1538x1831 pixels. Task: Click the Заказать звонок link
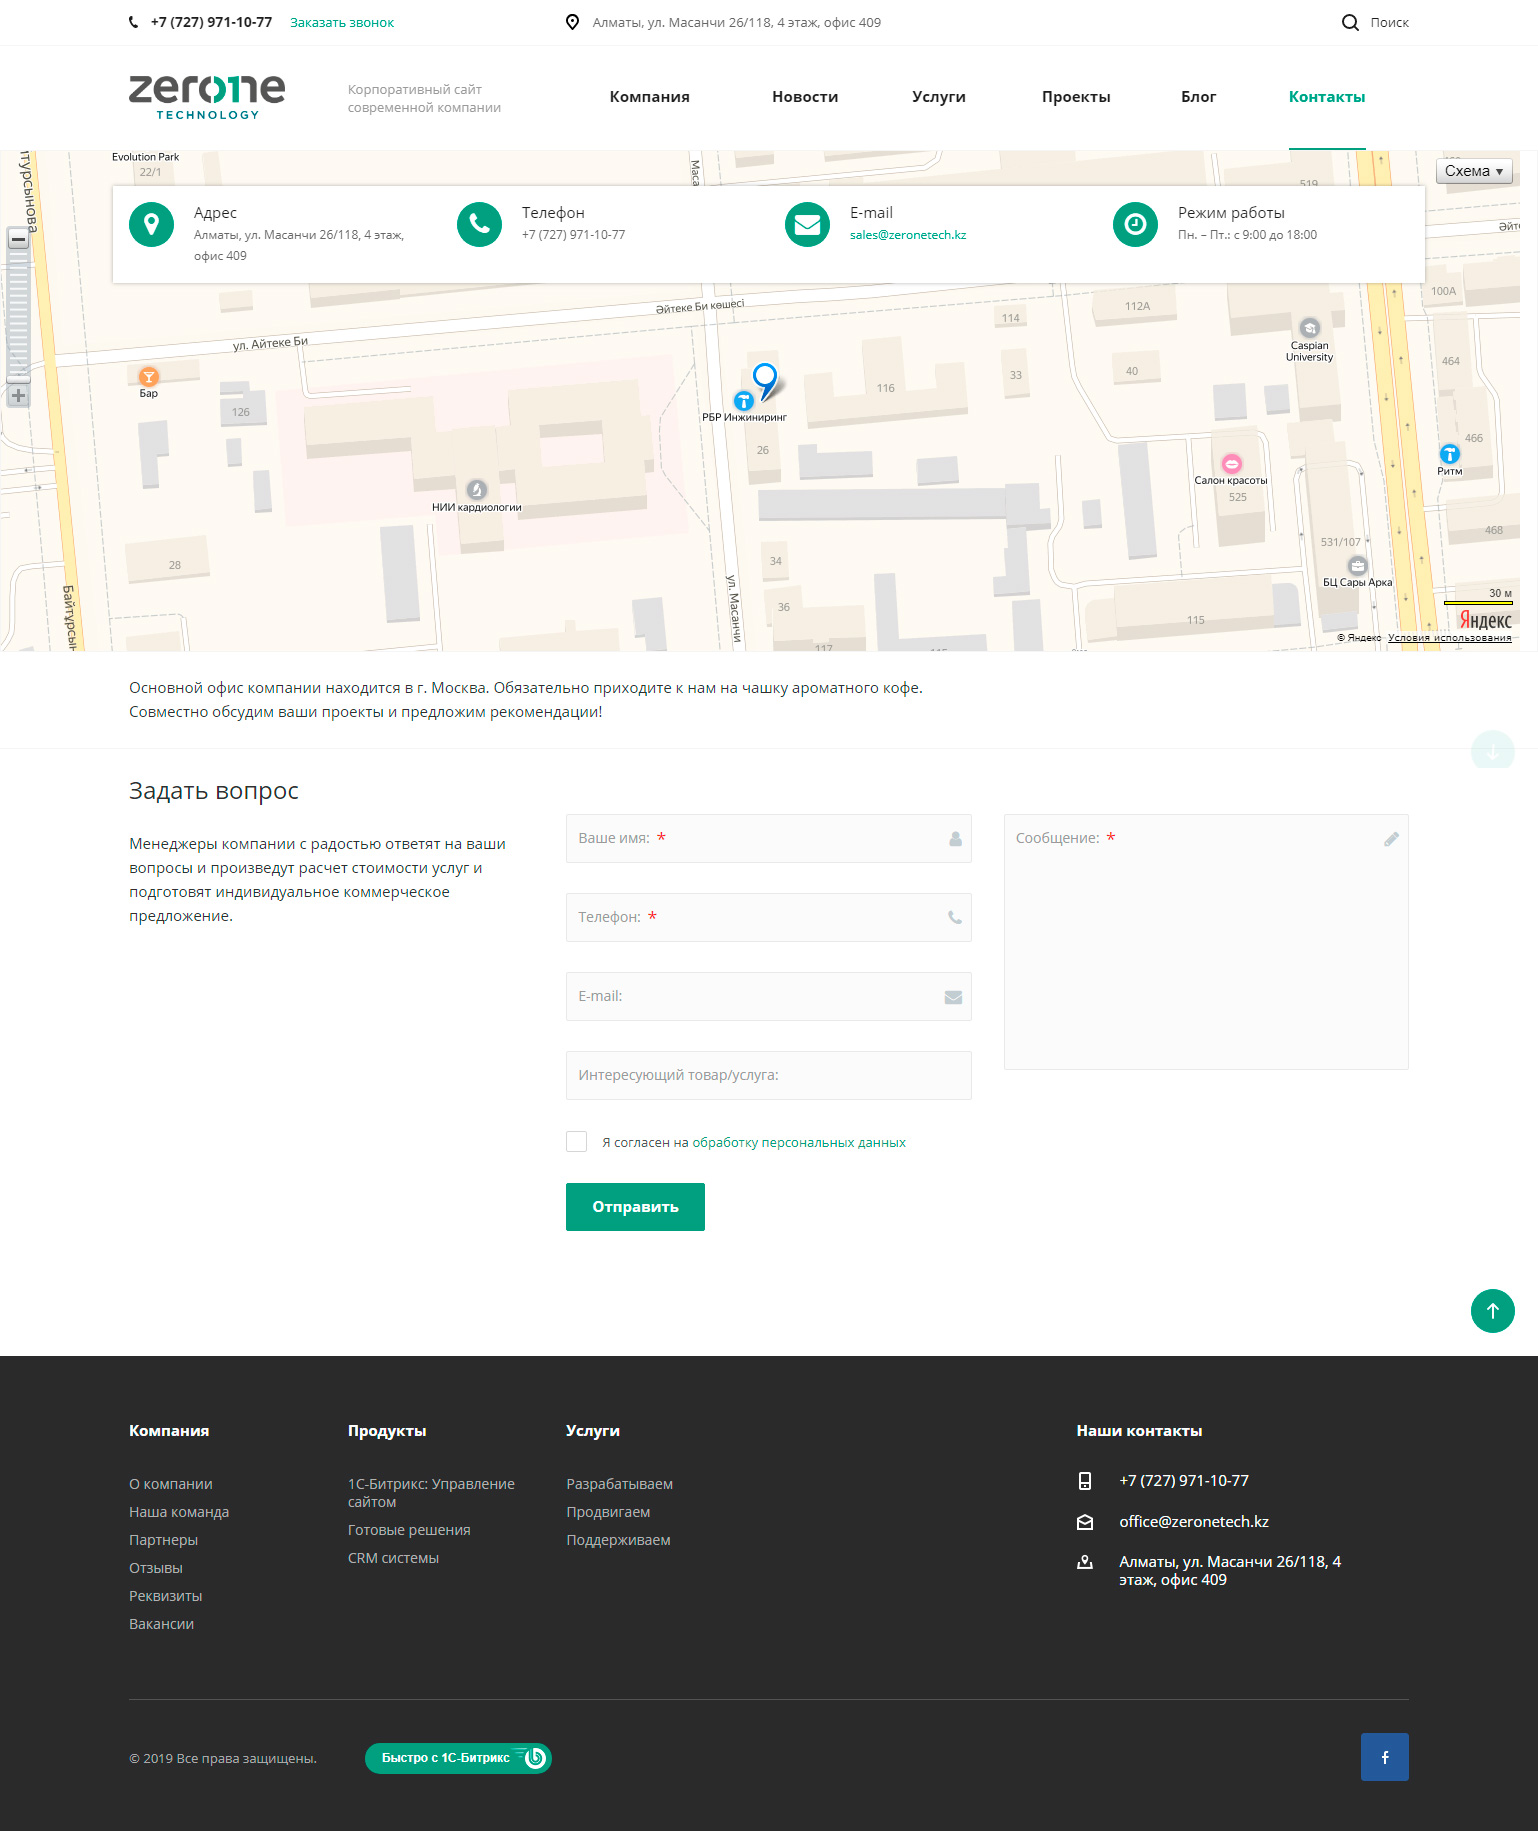pyautogui.click(x=342, y=22)
